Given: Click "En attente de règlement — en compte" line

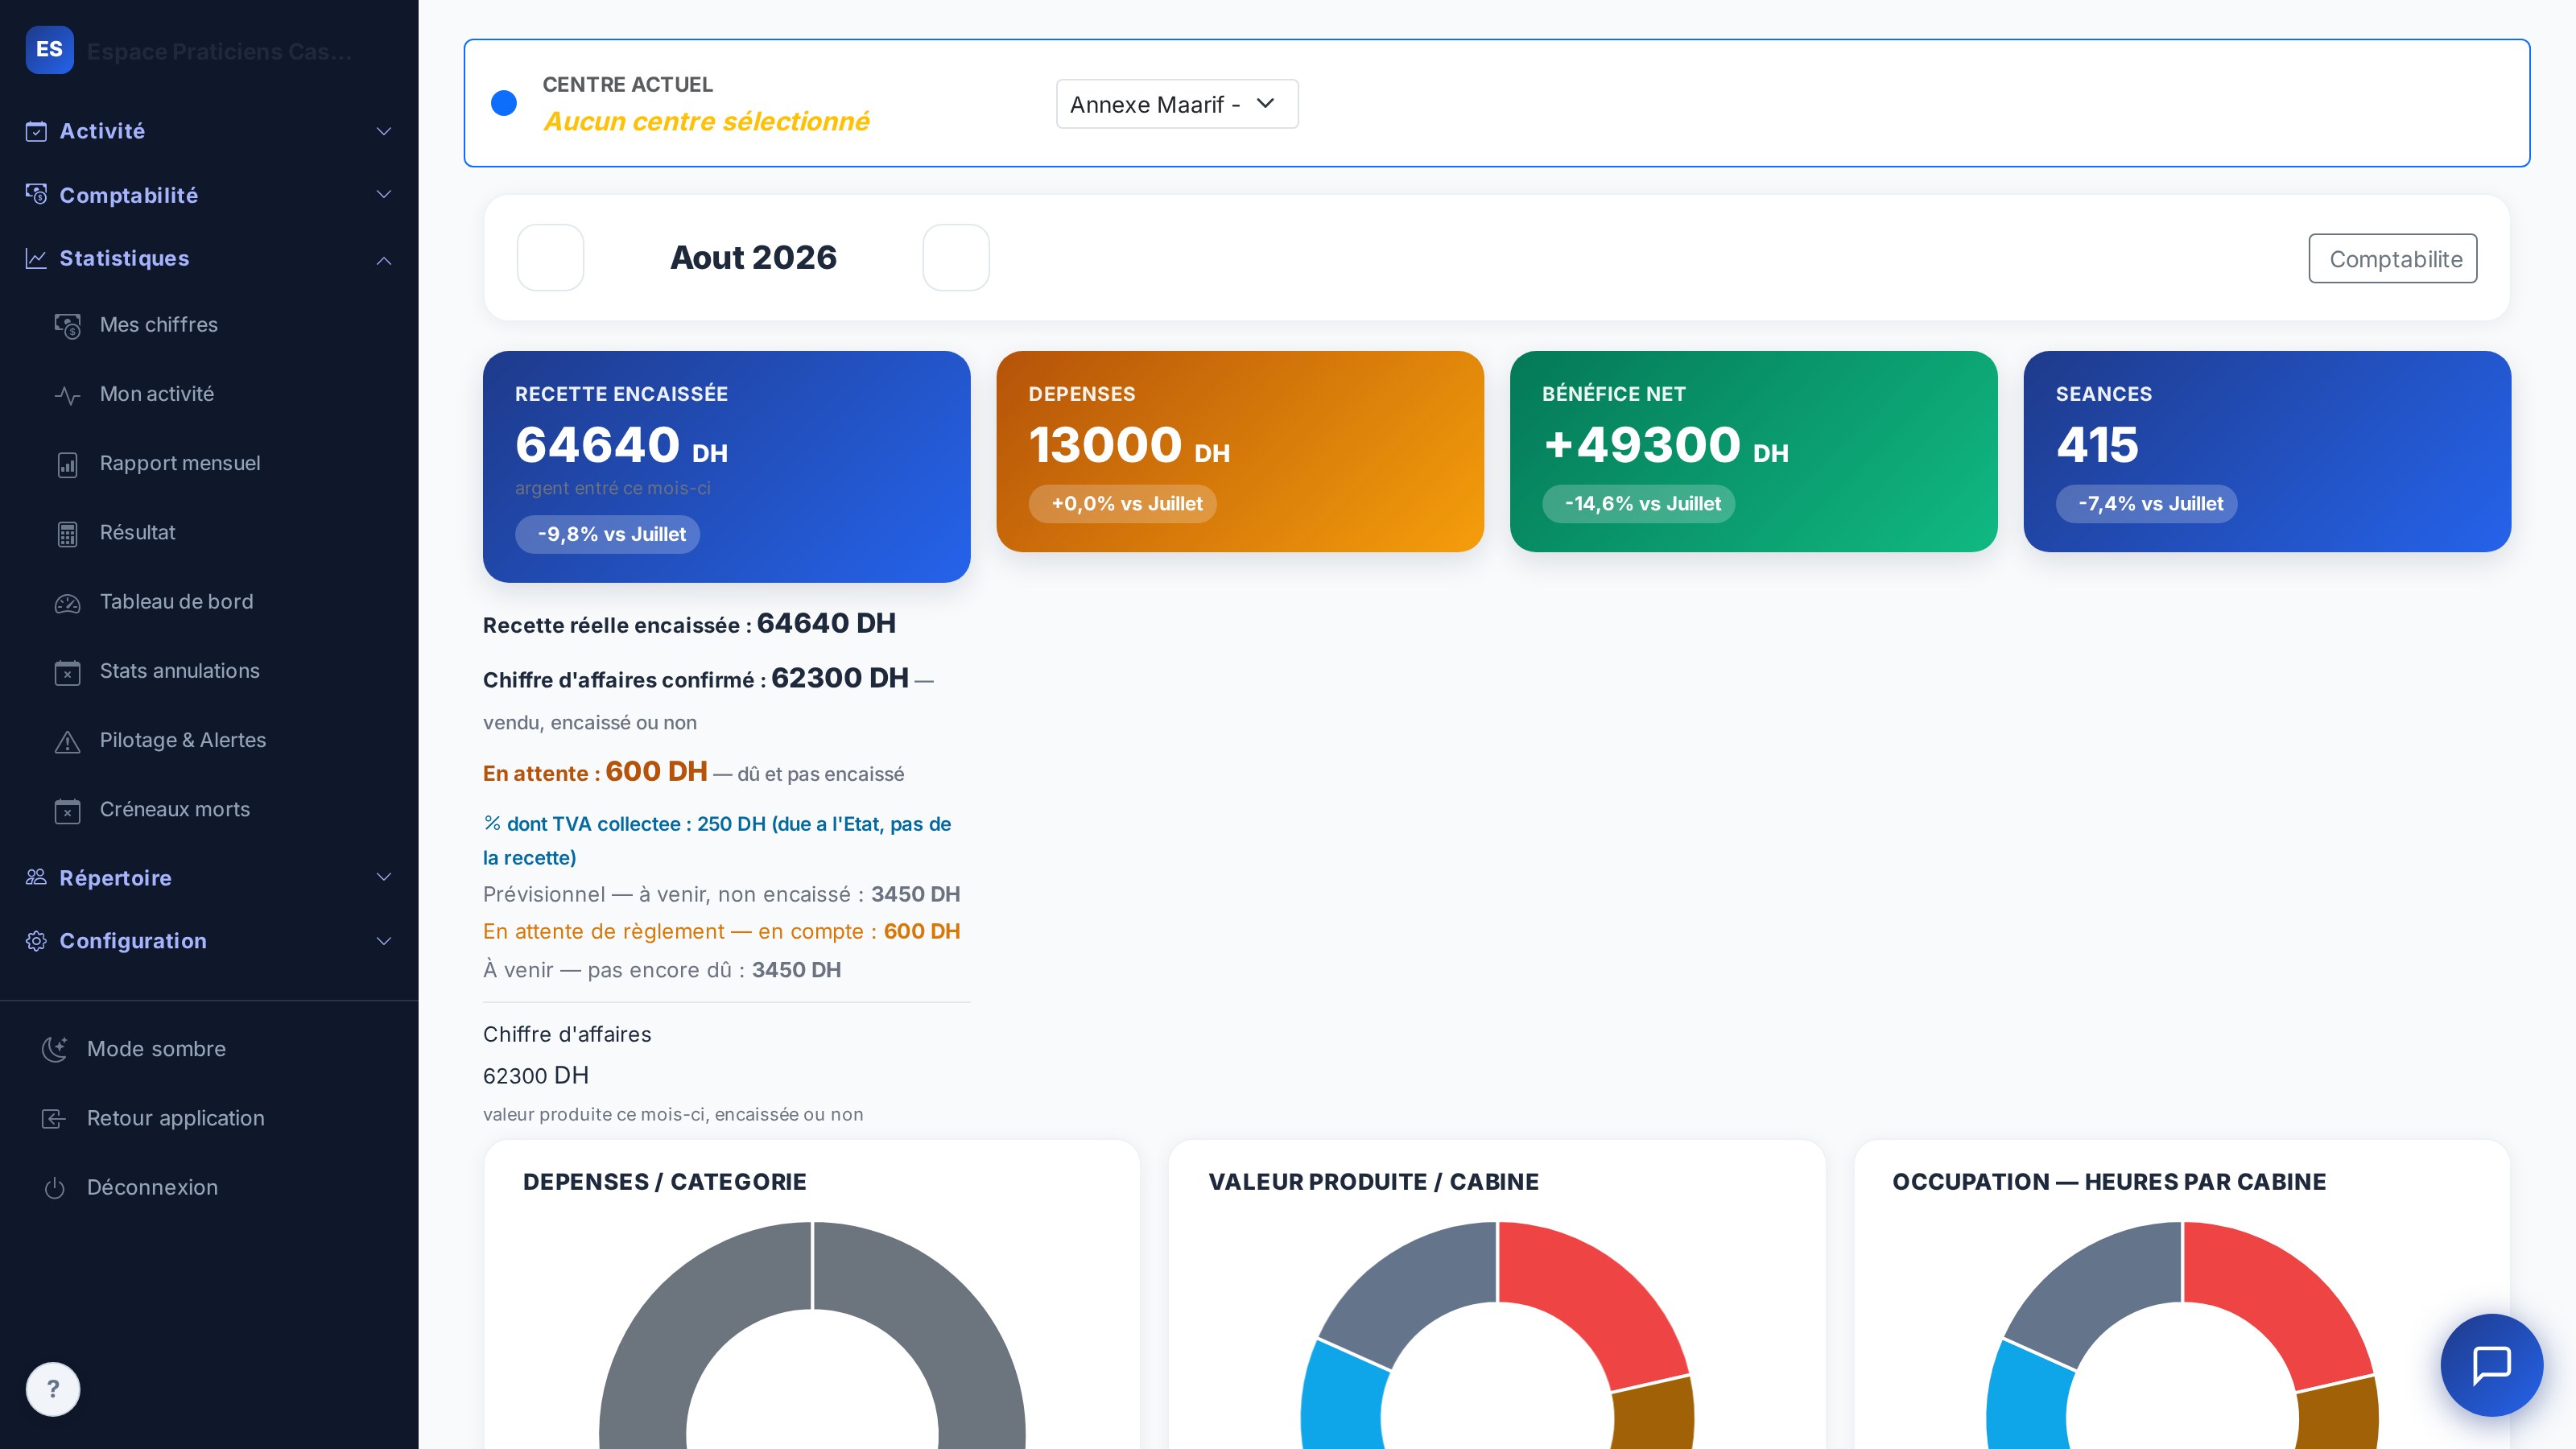Looking at the screenshot, I should [x=721, y=931].
